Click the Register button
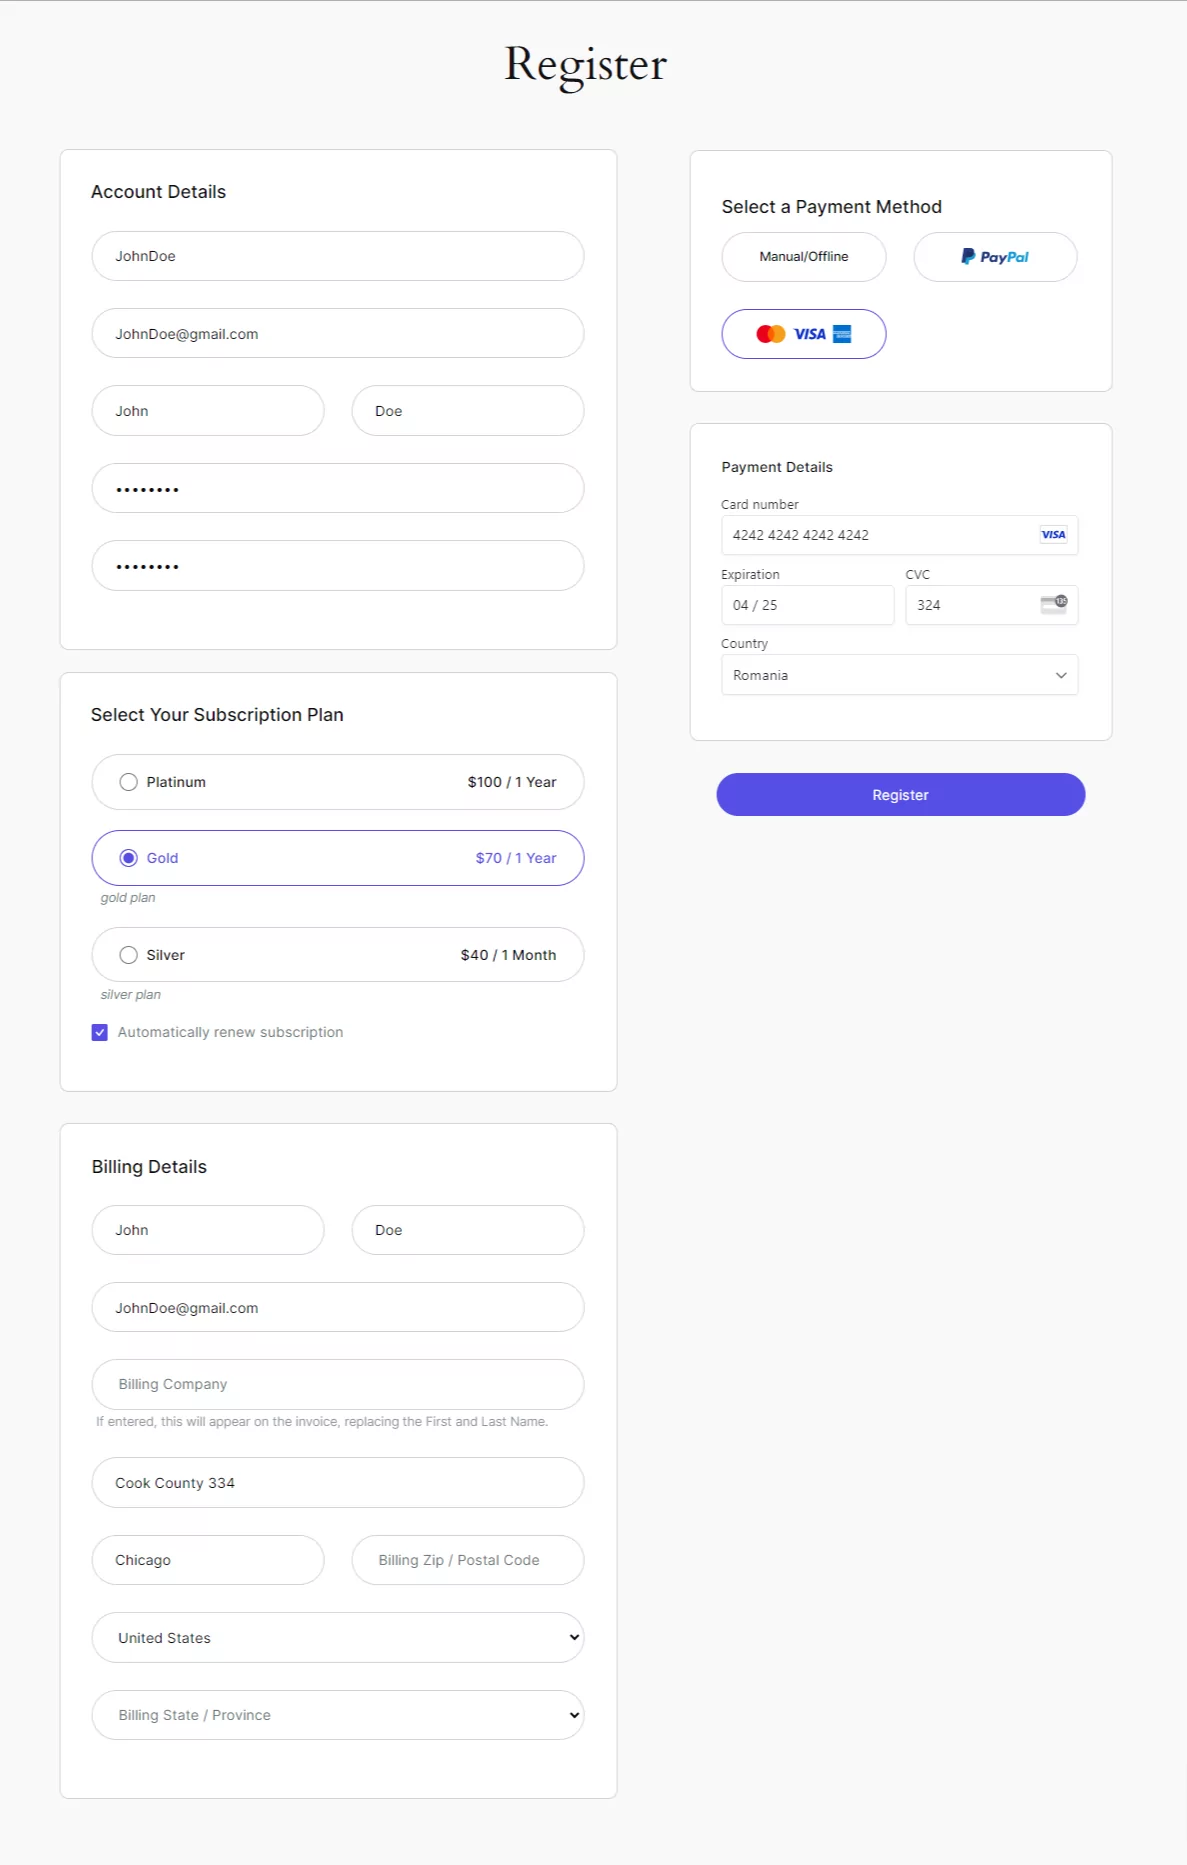Screen dimensions: 1187x1865 (901, 795)
